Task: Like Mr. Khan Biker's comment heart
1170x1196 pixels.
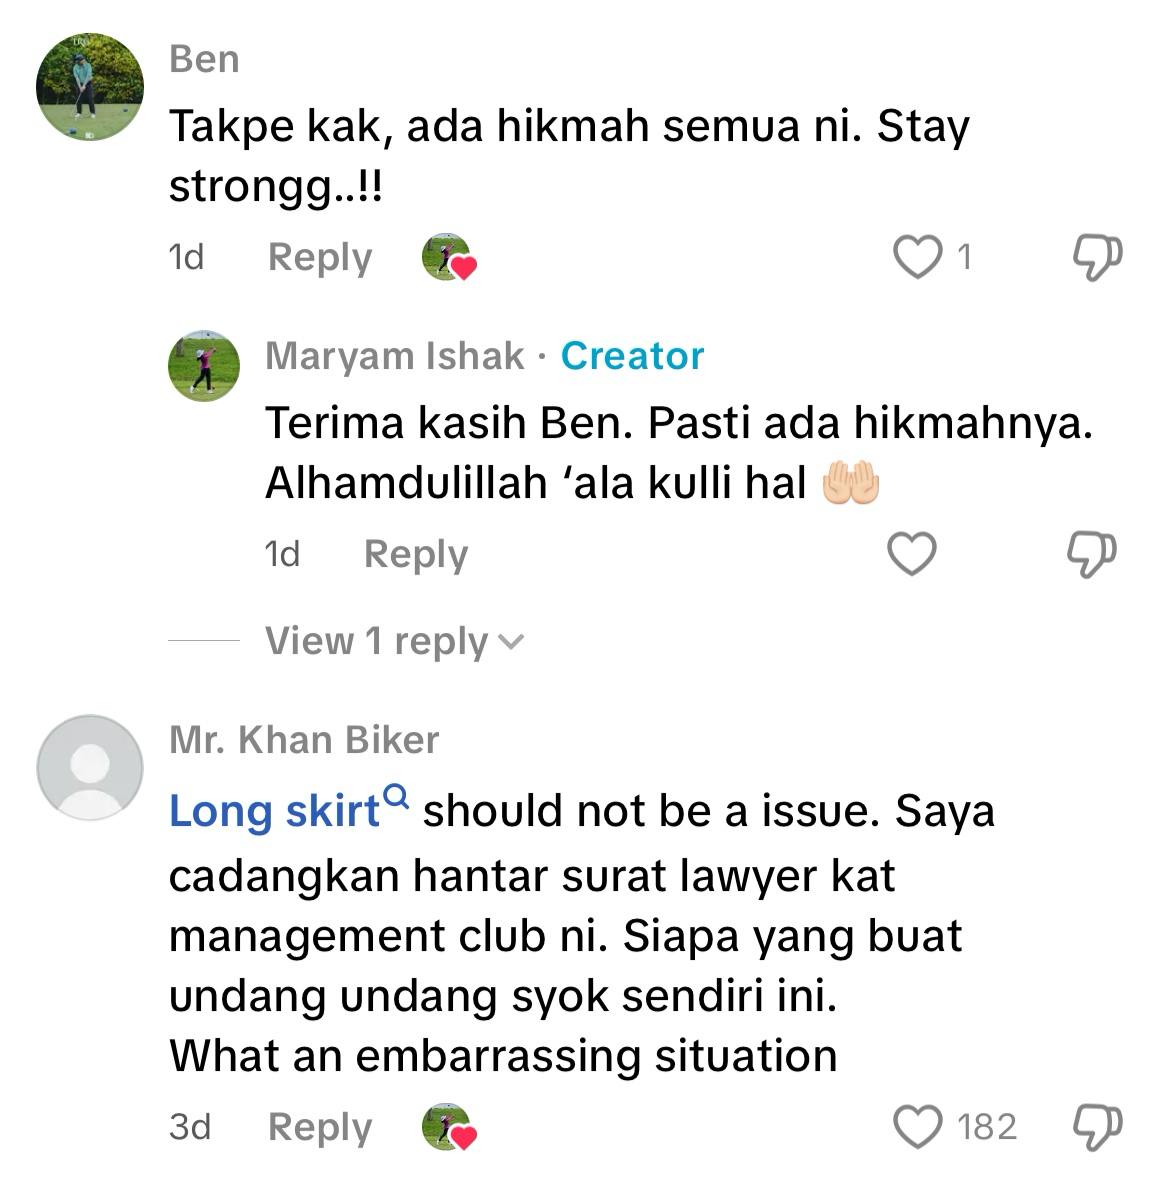Action: pyautogui.click(x=918, y=1127)
